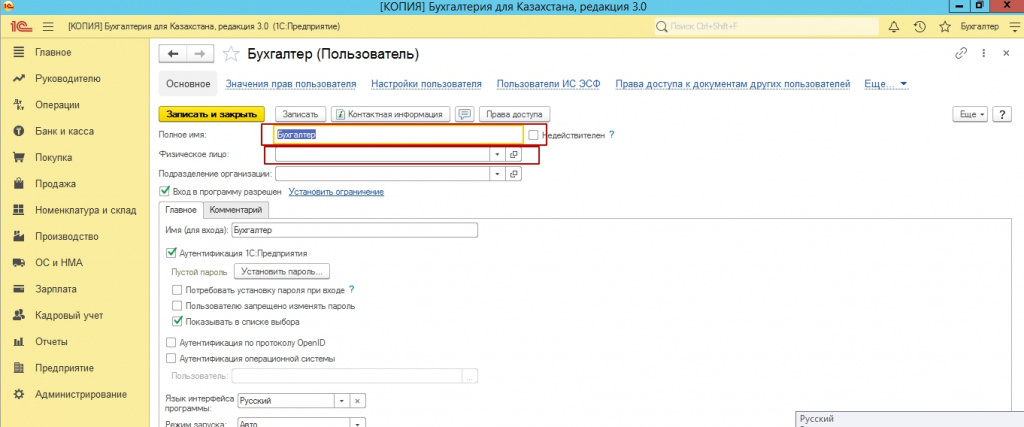The width and height of the screenshot is (1024, 427).
Task: Toggle Аутентификация 1С:Предприятия checkbox
Action: click(x=172, y=253)
